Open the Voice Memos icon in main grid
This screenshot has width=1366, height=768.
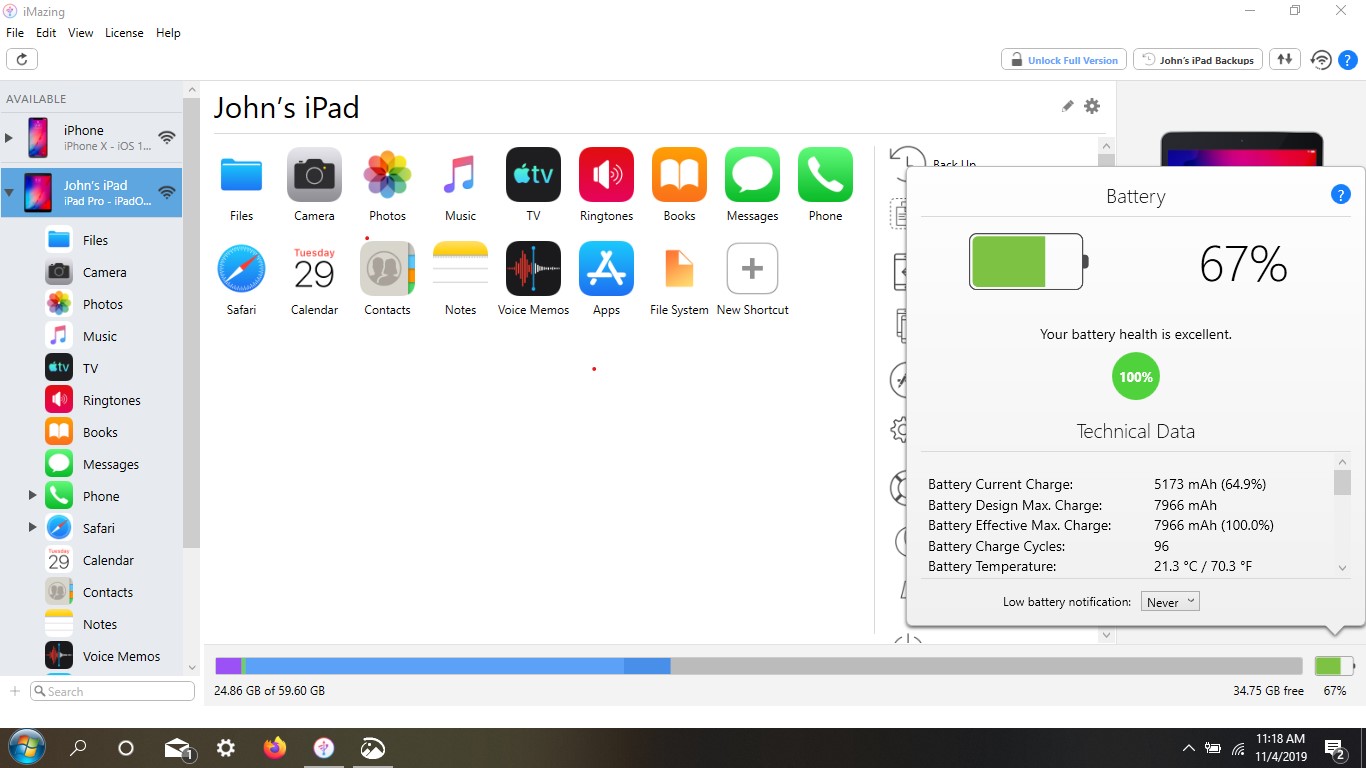(x=533, y=269)
